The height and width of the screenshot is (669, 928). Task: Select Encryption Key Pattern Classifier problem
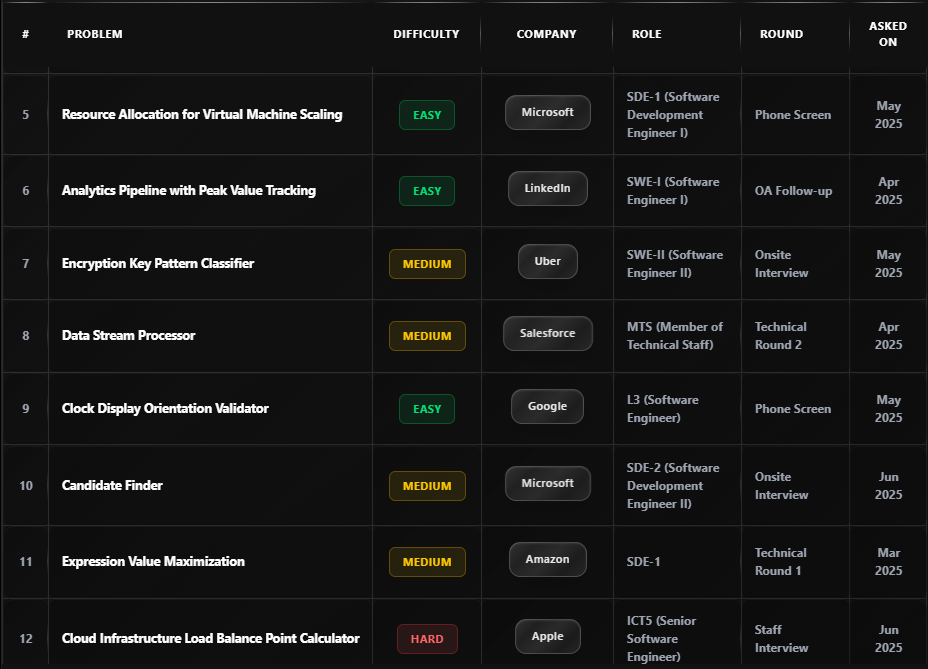(x=158, y=264)
